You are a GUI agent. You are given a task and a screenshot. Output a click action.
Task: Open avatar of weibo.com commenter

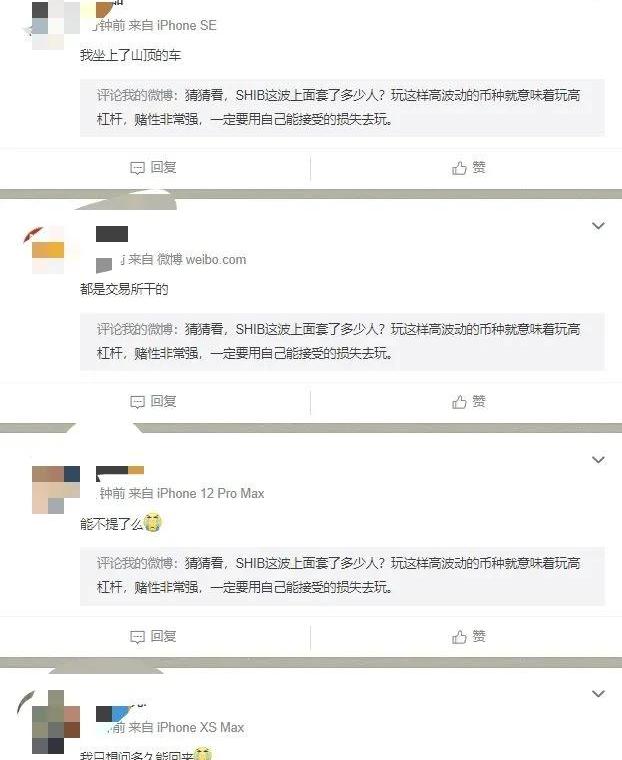[x=48, y=251]
